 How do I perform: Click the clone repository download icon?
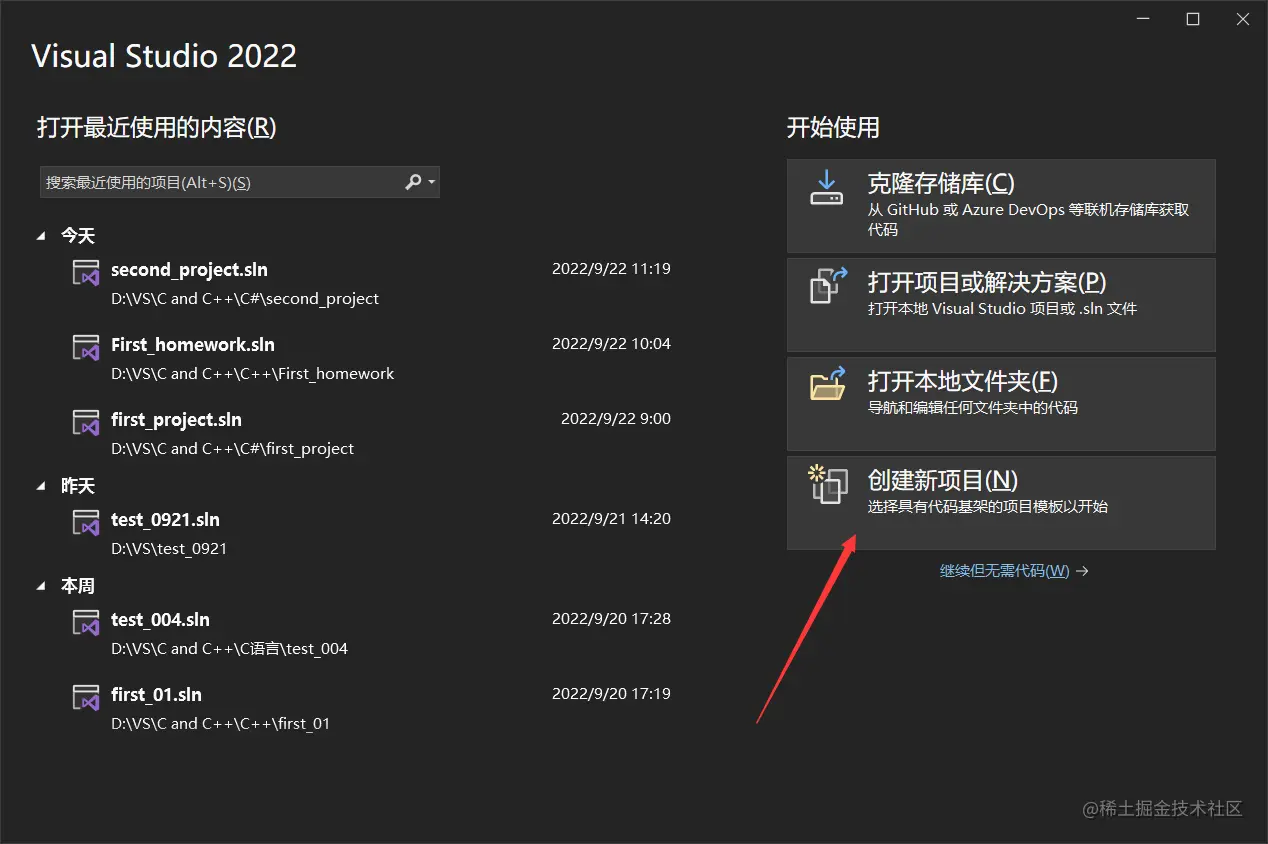coord(827,187)
